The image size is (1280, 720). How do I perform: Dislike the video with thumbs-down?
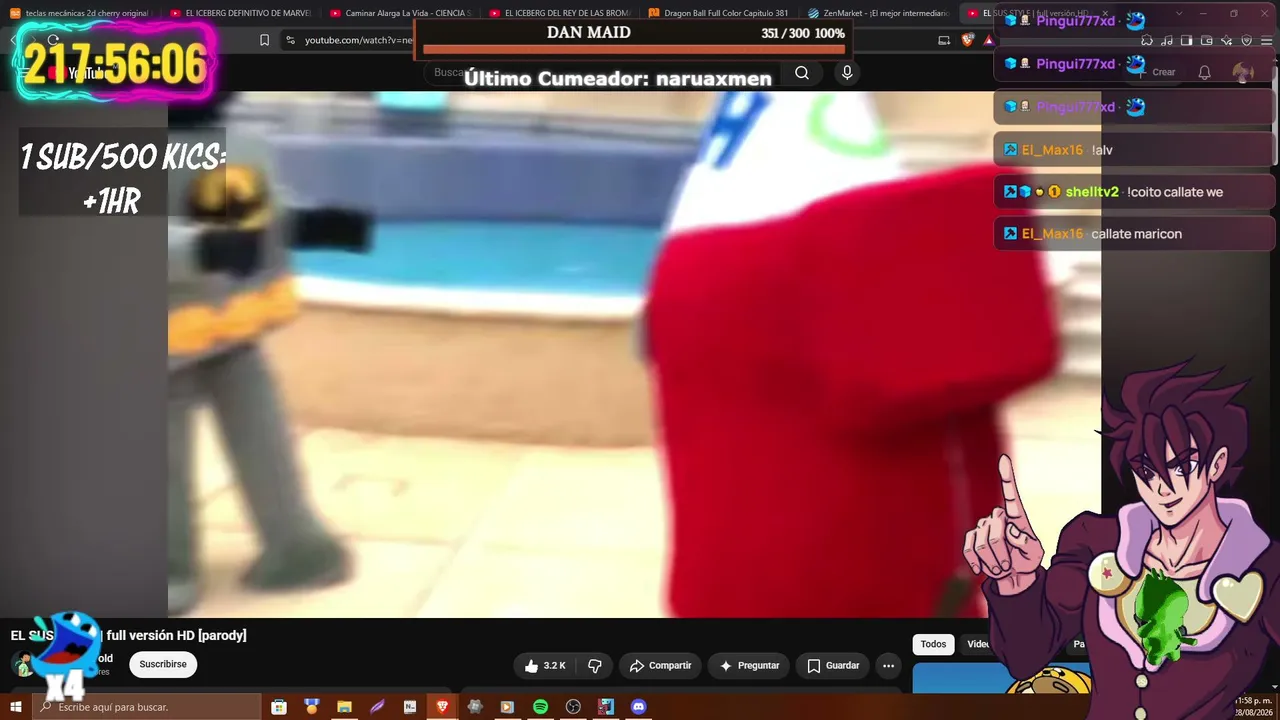click(595, 666)
